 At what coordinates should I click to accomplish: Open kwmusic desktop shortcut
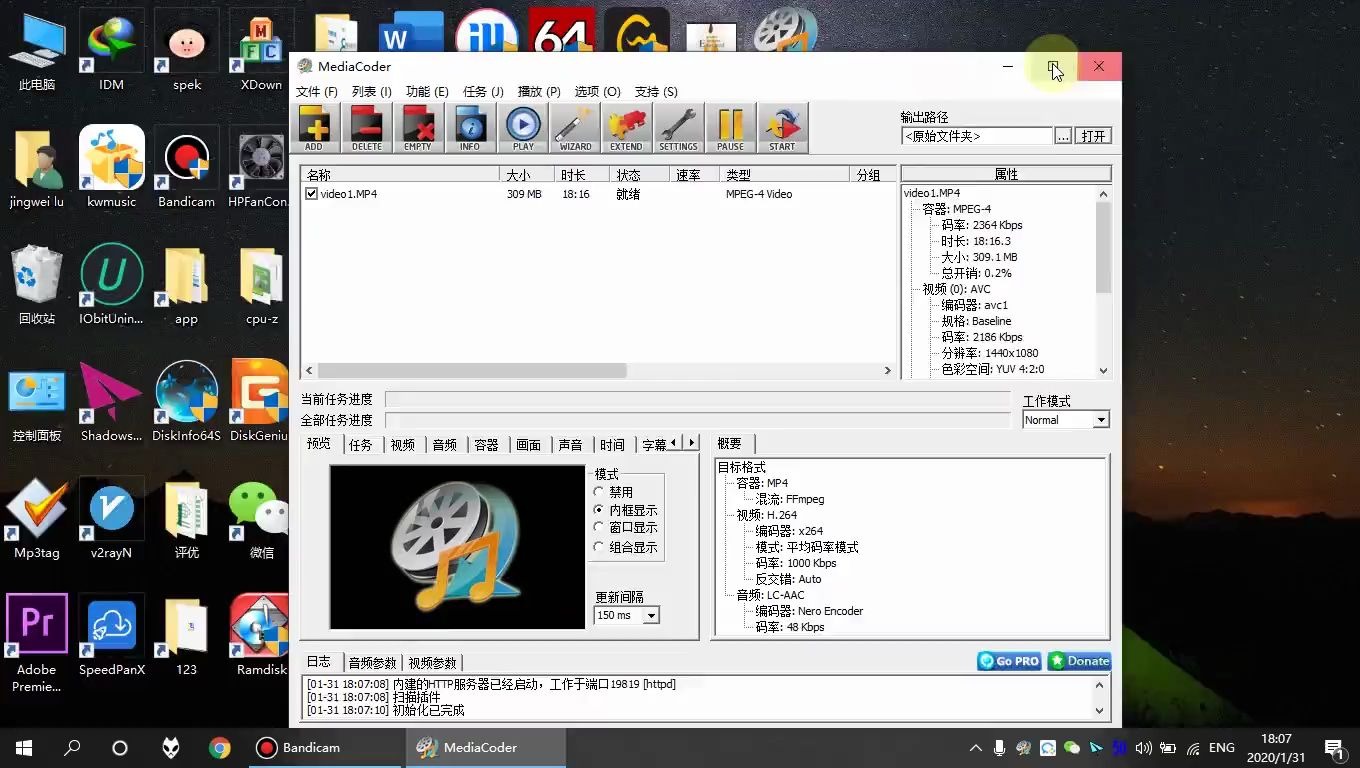pos(111,168)
